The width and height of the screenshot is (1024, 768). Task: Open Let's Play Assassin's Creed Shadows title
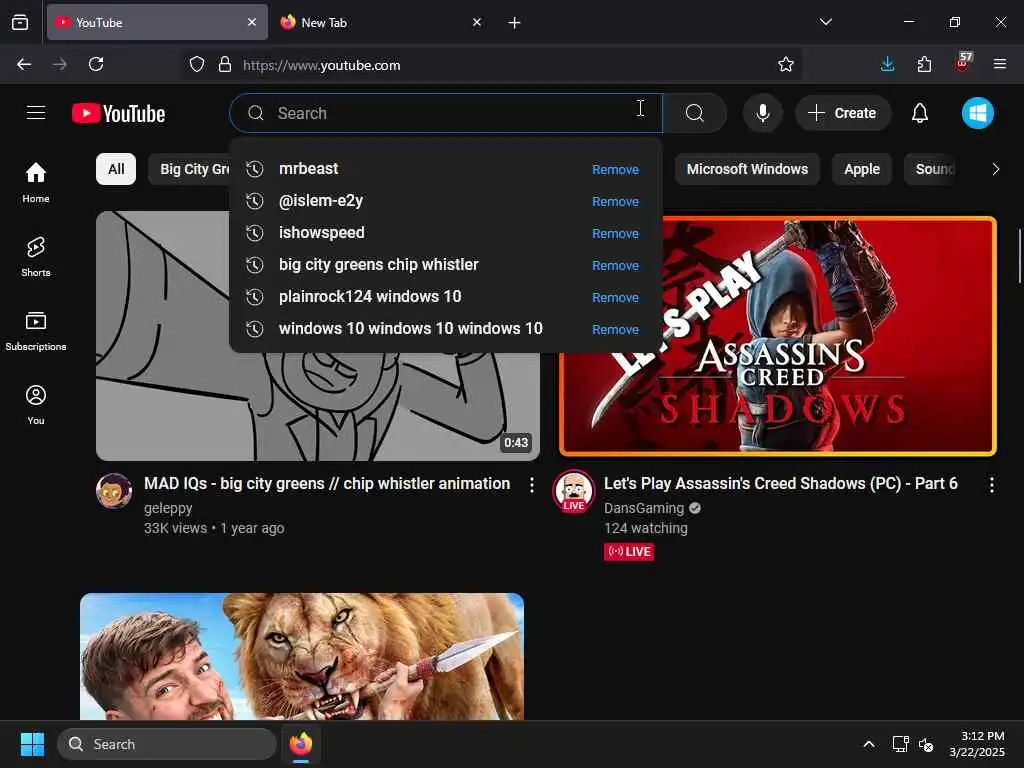[x=780, y=483]
